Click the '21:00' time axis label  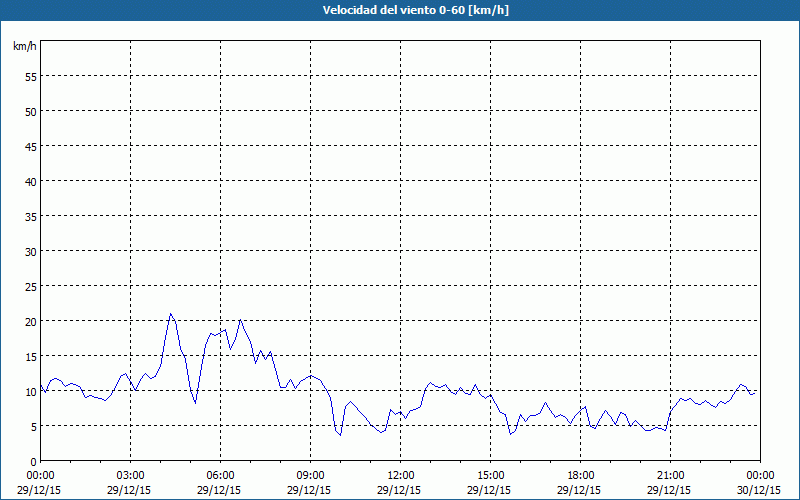670,476
